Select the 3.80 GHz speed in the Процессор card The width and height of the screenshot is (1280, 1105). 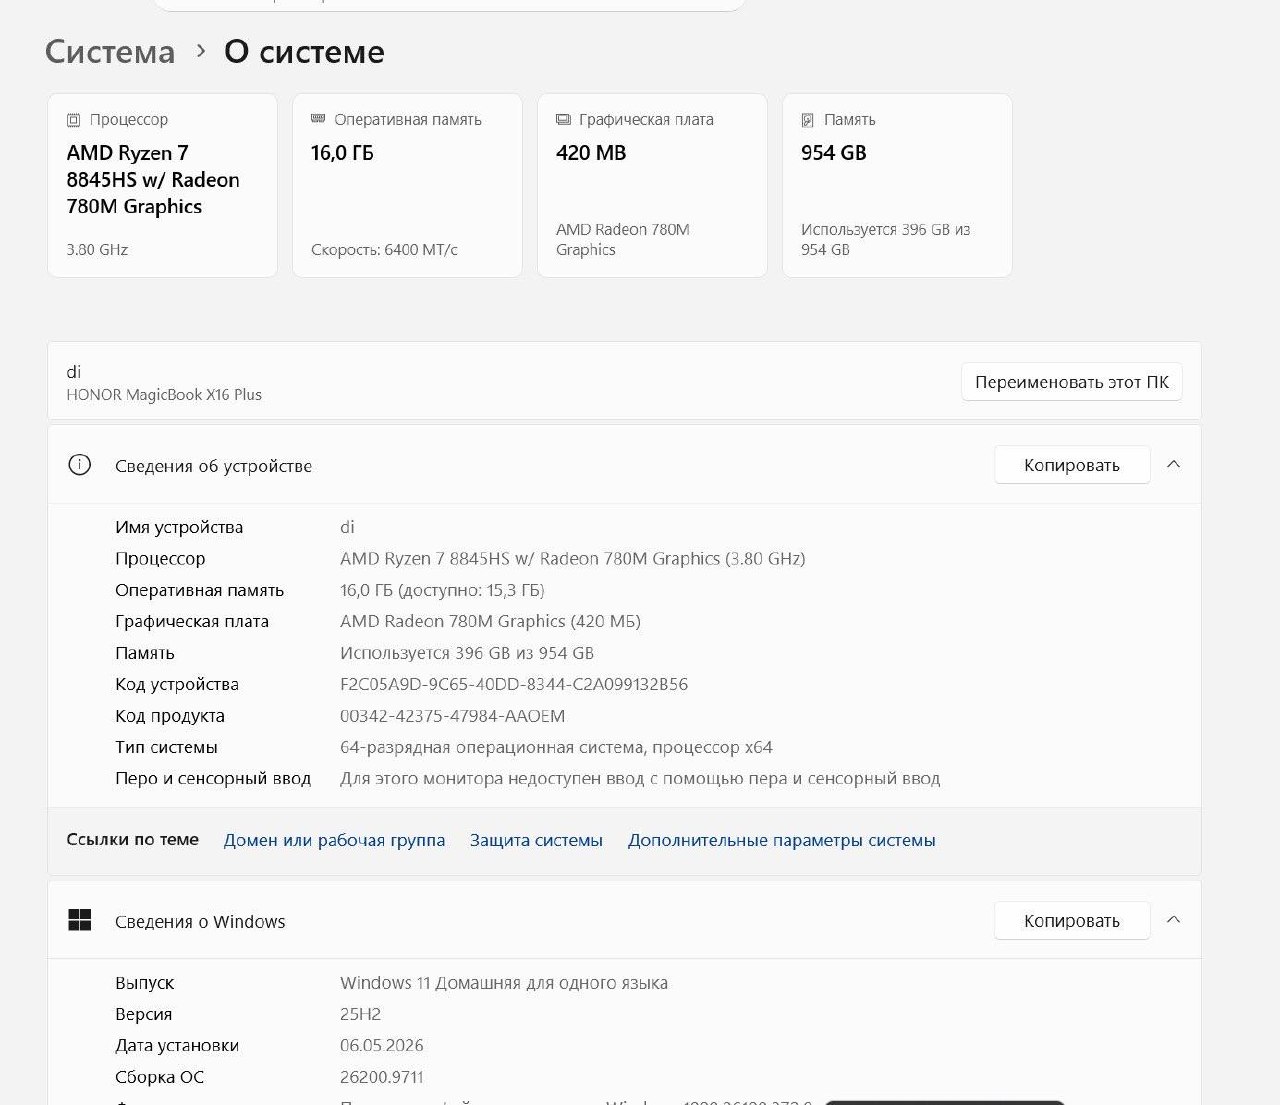click(x=97, y=250)
